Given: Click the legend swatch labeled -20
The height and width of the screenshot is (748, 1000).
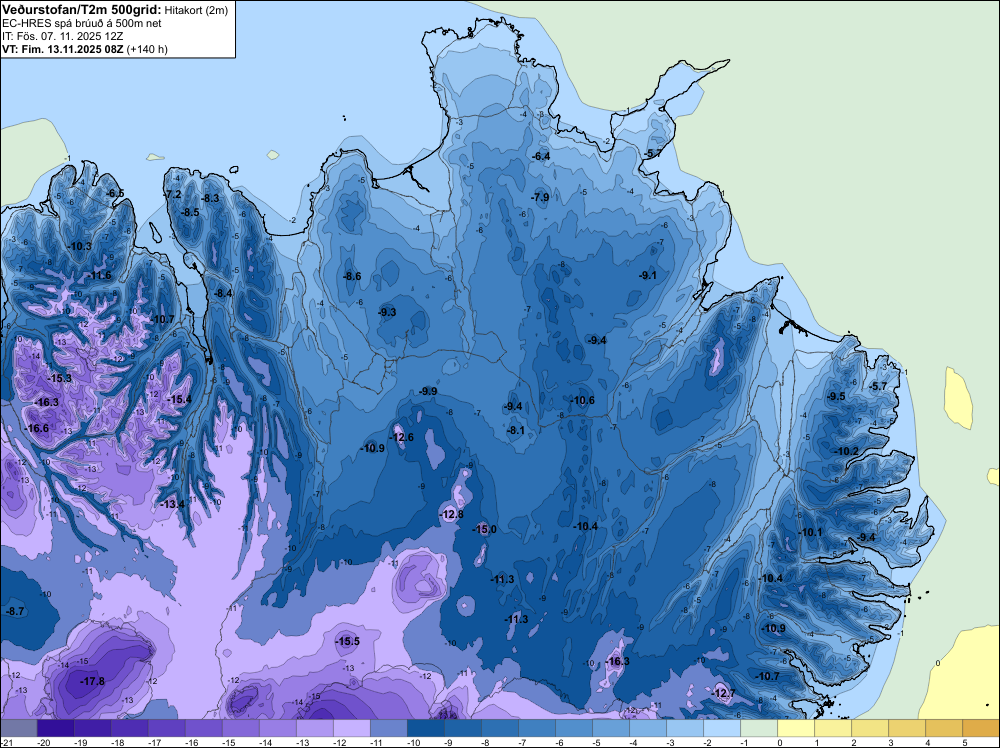Looking at the screenshot, I should click(55, 728).
